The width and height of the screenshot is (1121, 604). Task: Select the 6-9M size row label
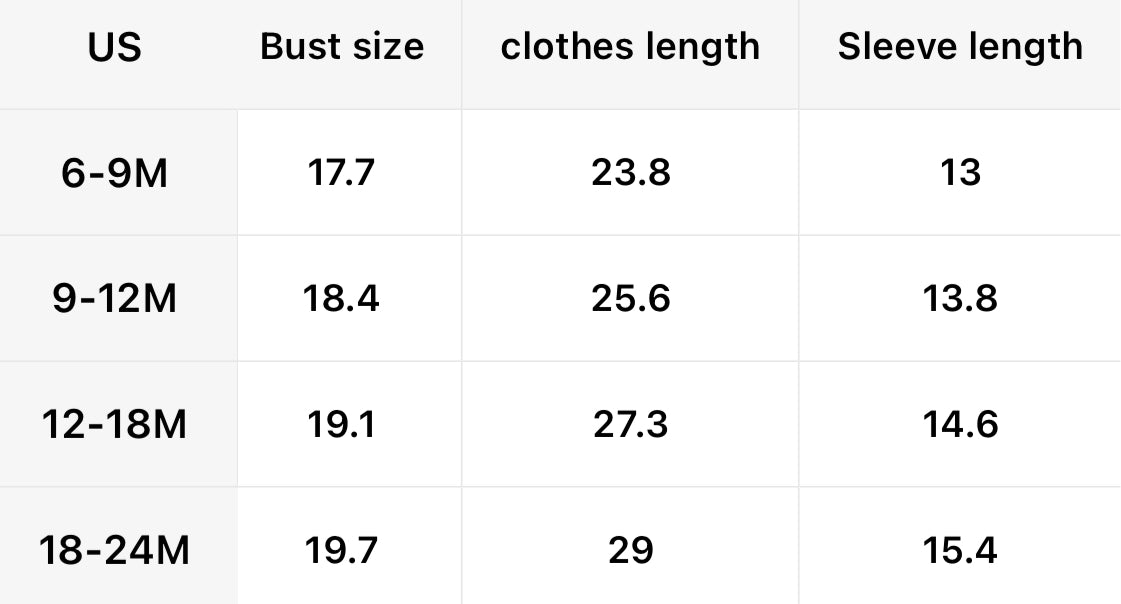click(x=115, y=173)
